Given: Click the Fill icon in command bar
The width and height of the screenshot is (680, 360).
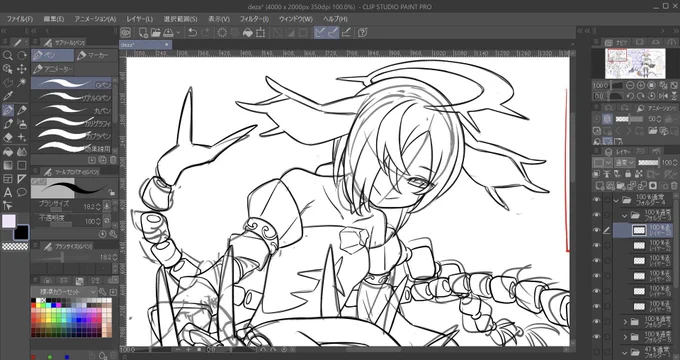Looking at the screenshot, I should [248, 33].
